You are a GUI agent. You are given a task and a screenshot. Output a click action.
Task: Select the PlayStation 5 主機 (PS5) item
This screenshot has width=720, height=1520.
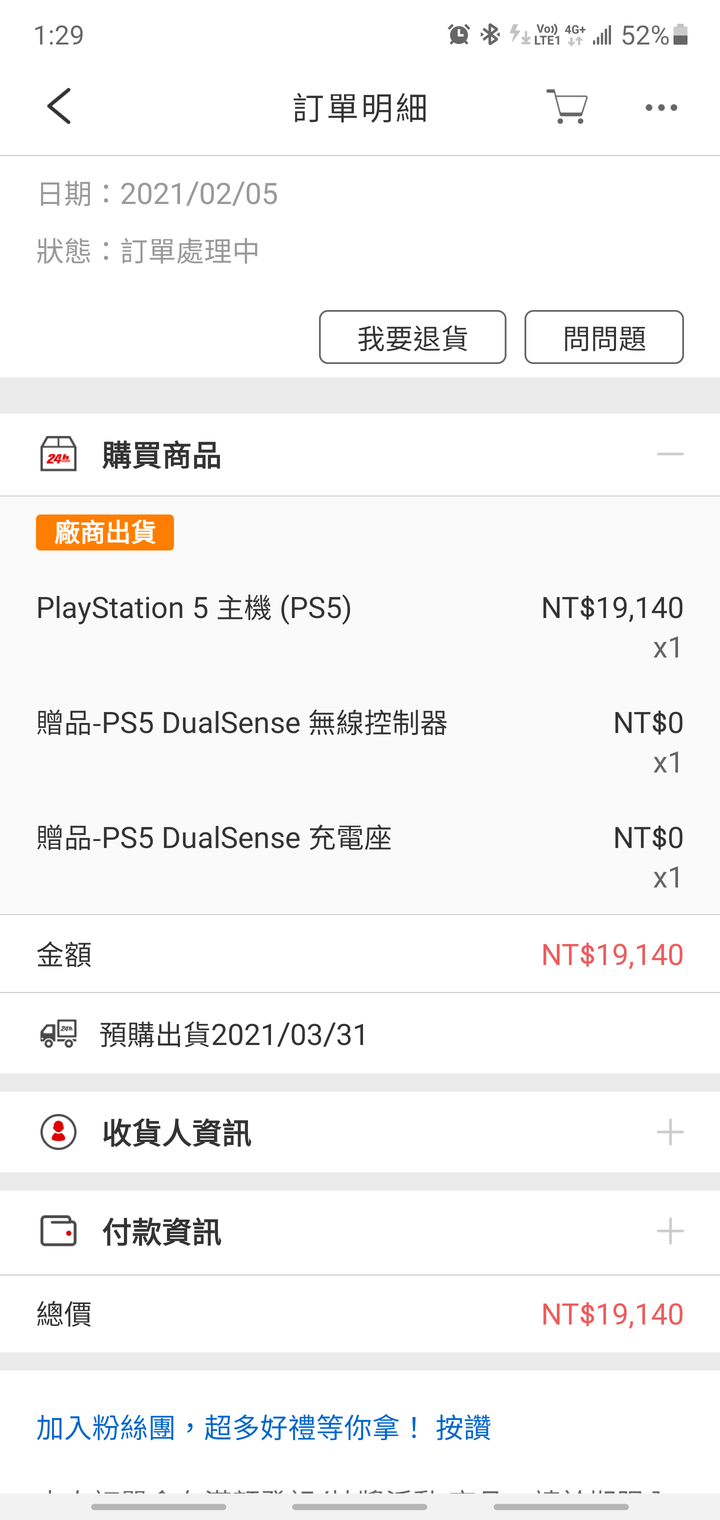click(360, 627)
